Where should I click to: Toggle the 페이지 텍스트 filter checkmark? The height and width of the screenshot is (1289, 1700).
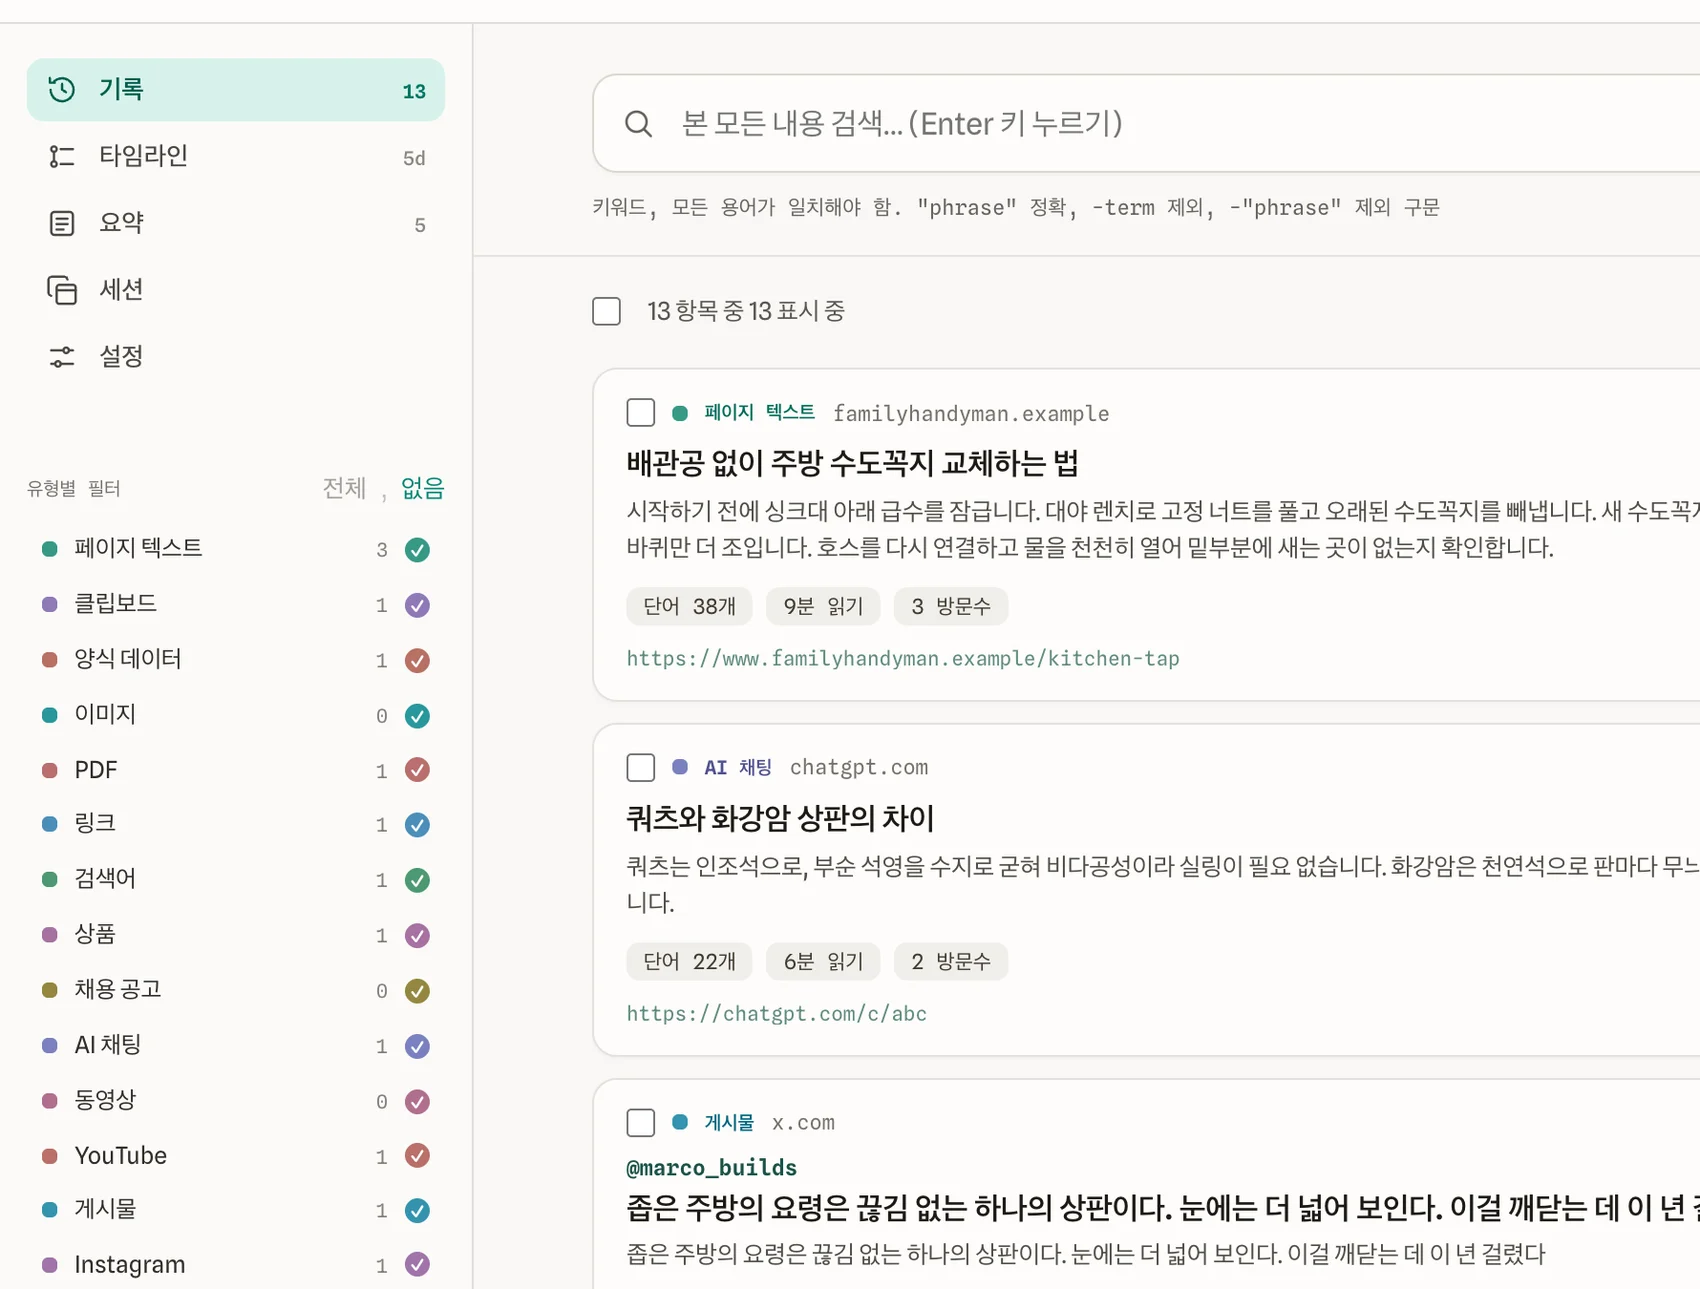[417, 550]
